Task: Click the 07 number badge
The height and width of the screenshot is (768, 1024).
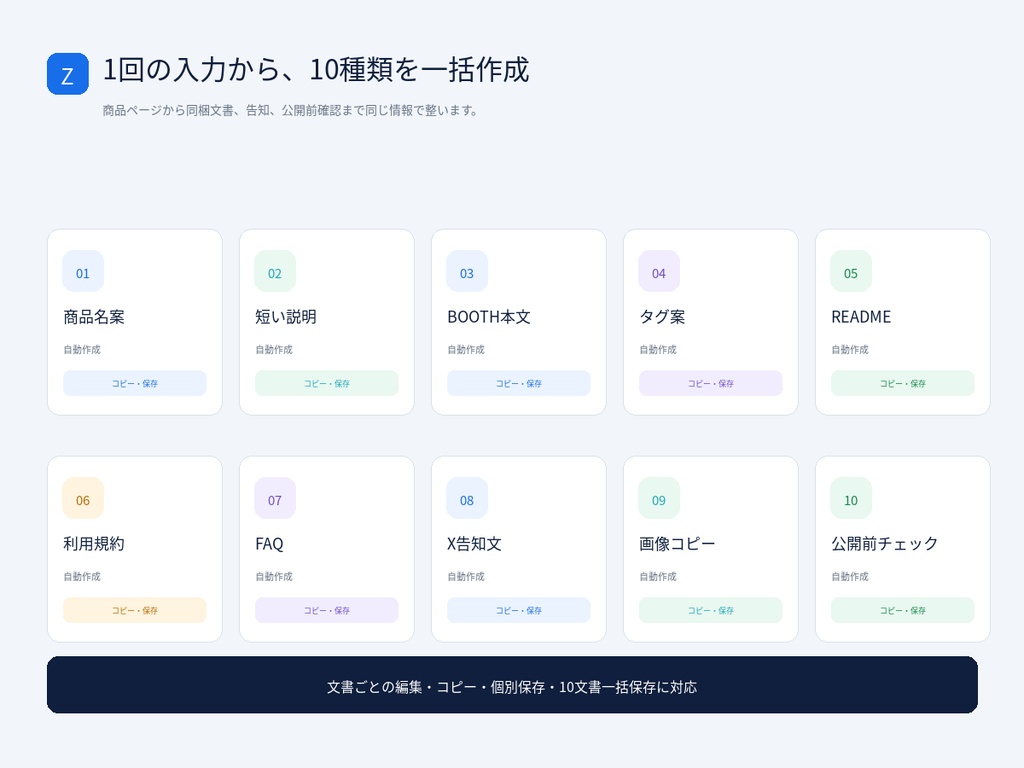Action: pyautogui.click(x=275, y=498)
